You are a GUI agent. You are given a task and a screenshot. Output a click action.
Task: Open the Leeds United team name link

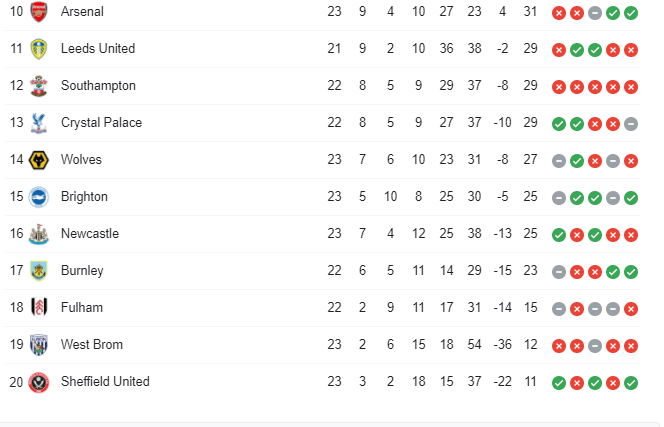[x=98, y=48]
